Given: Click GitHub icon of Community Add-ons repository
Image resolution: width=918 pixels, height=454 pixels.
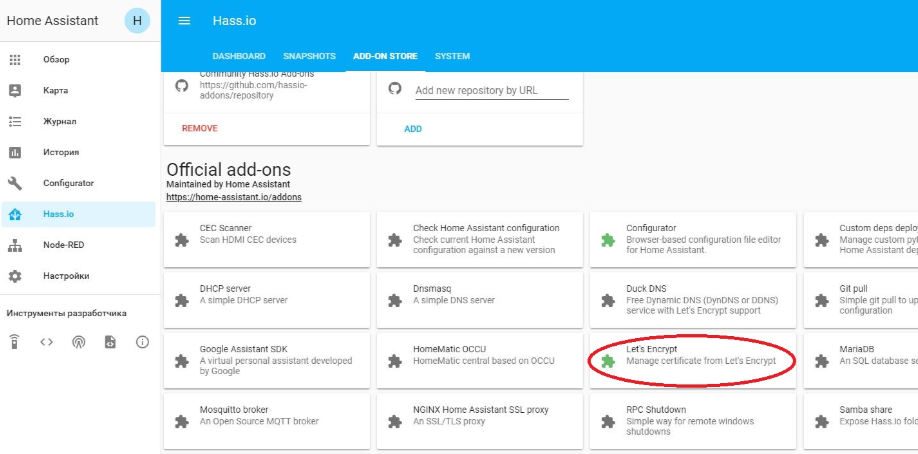Looking at the screenshot, I should [181, 86].
